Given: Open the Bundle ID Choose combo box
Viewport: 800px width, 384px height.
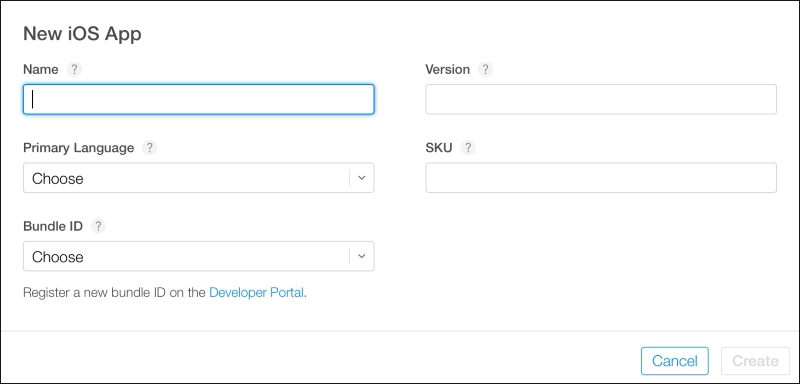Looking at the screenshot, I should pyautogui.click(x=198, y=256).
